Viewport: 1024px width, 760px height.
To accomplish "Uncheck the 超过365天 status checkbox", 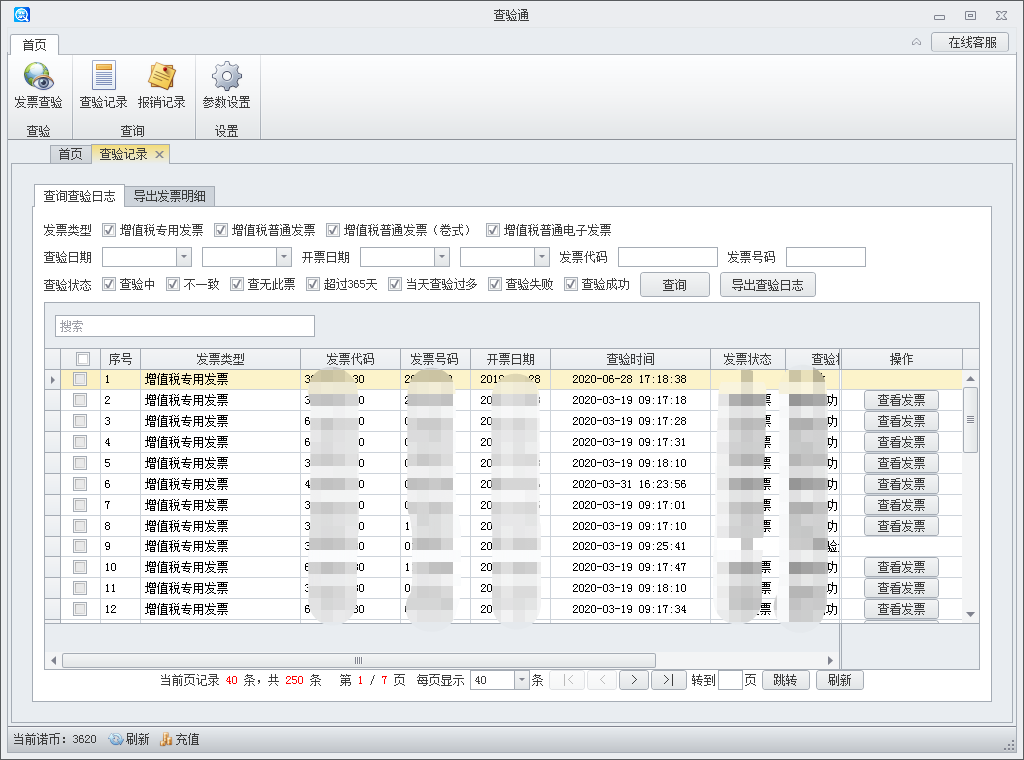I will point(313,284).
